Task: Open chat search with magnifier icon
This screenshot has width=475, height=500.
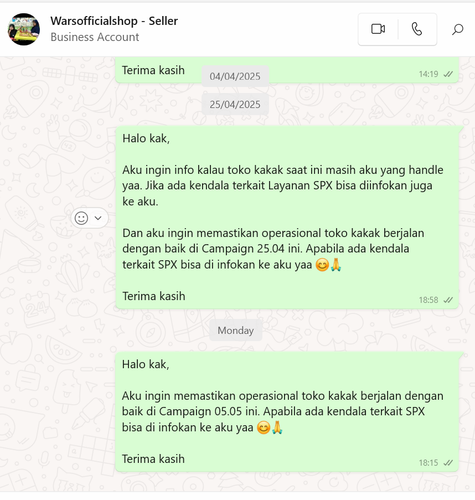Action: pos(457,29)
